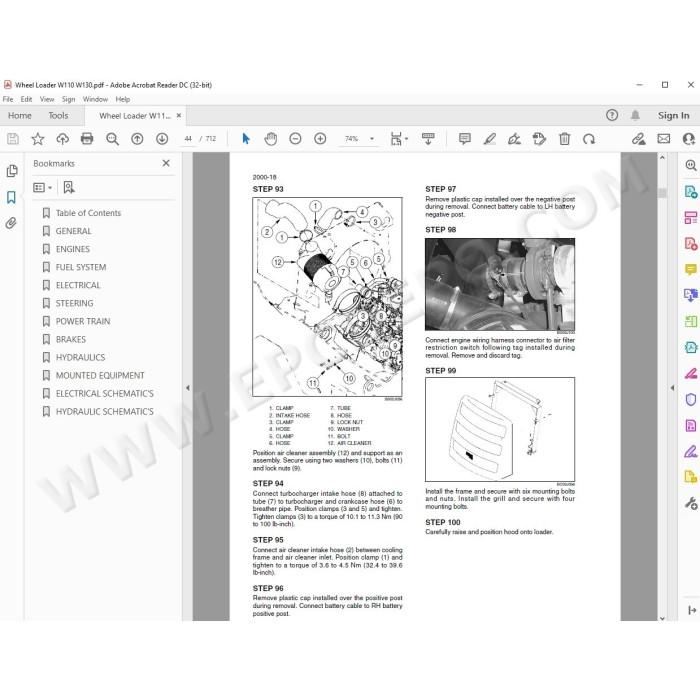Open the find text magnifier icon
The height and width of the screenshot is (700, 700).
[x=112, y=139]
